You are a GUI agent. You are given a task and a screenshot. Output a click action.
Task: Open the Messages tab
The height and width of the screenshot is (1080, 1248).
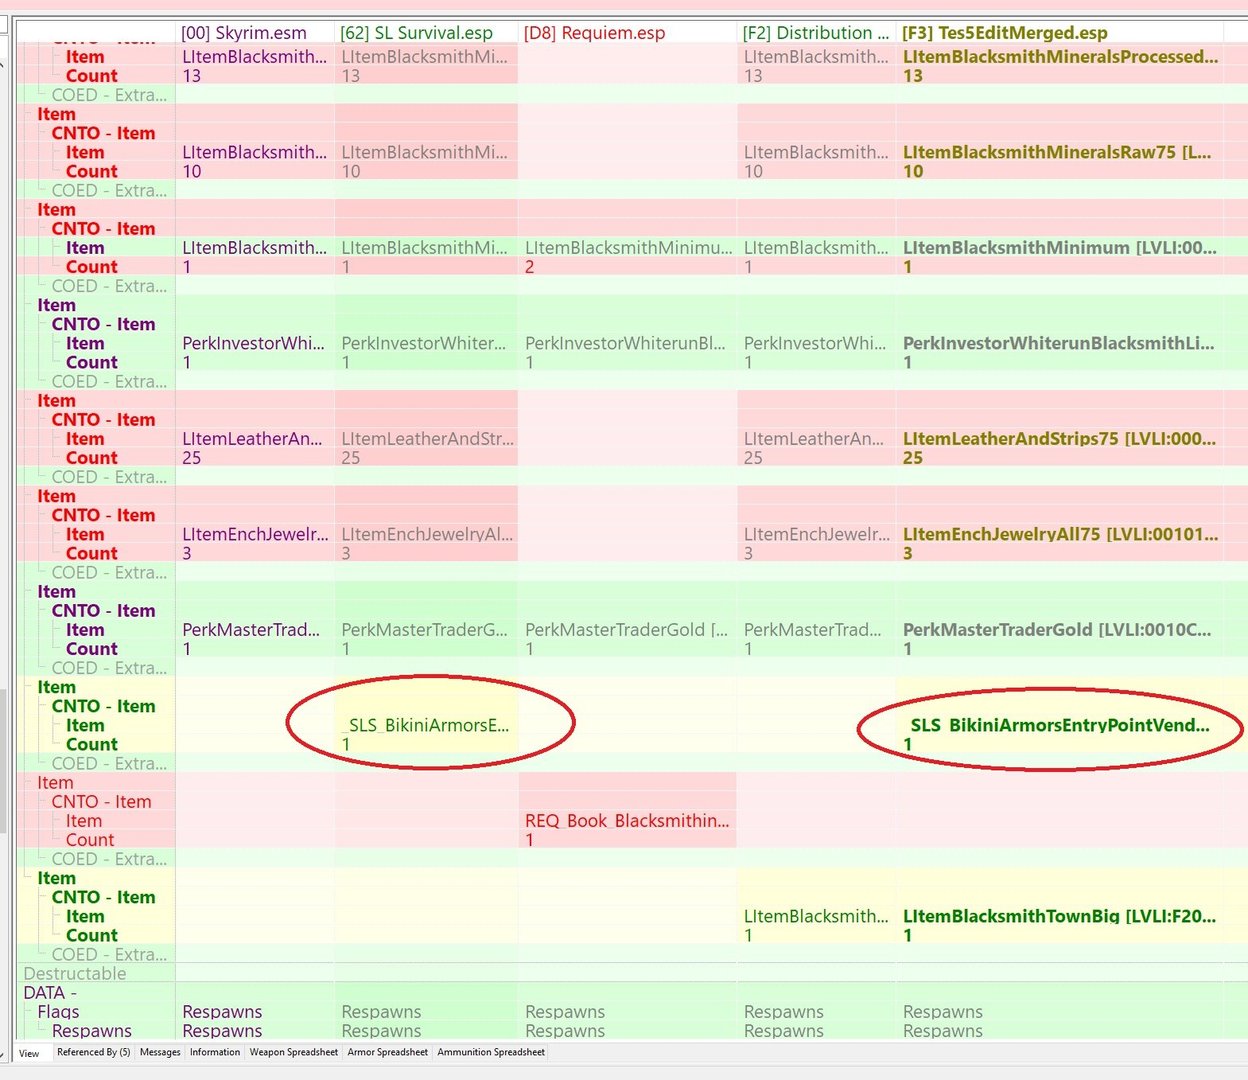coord(160,1052)
